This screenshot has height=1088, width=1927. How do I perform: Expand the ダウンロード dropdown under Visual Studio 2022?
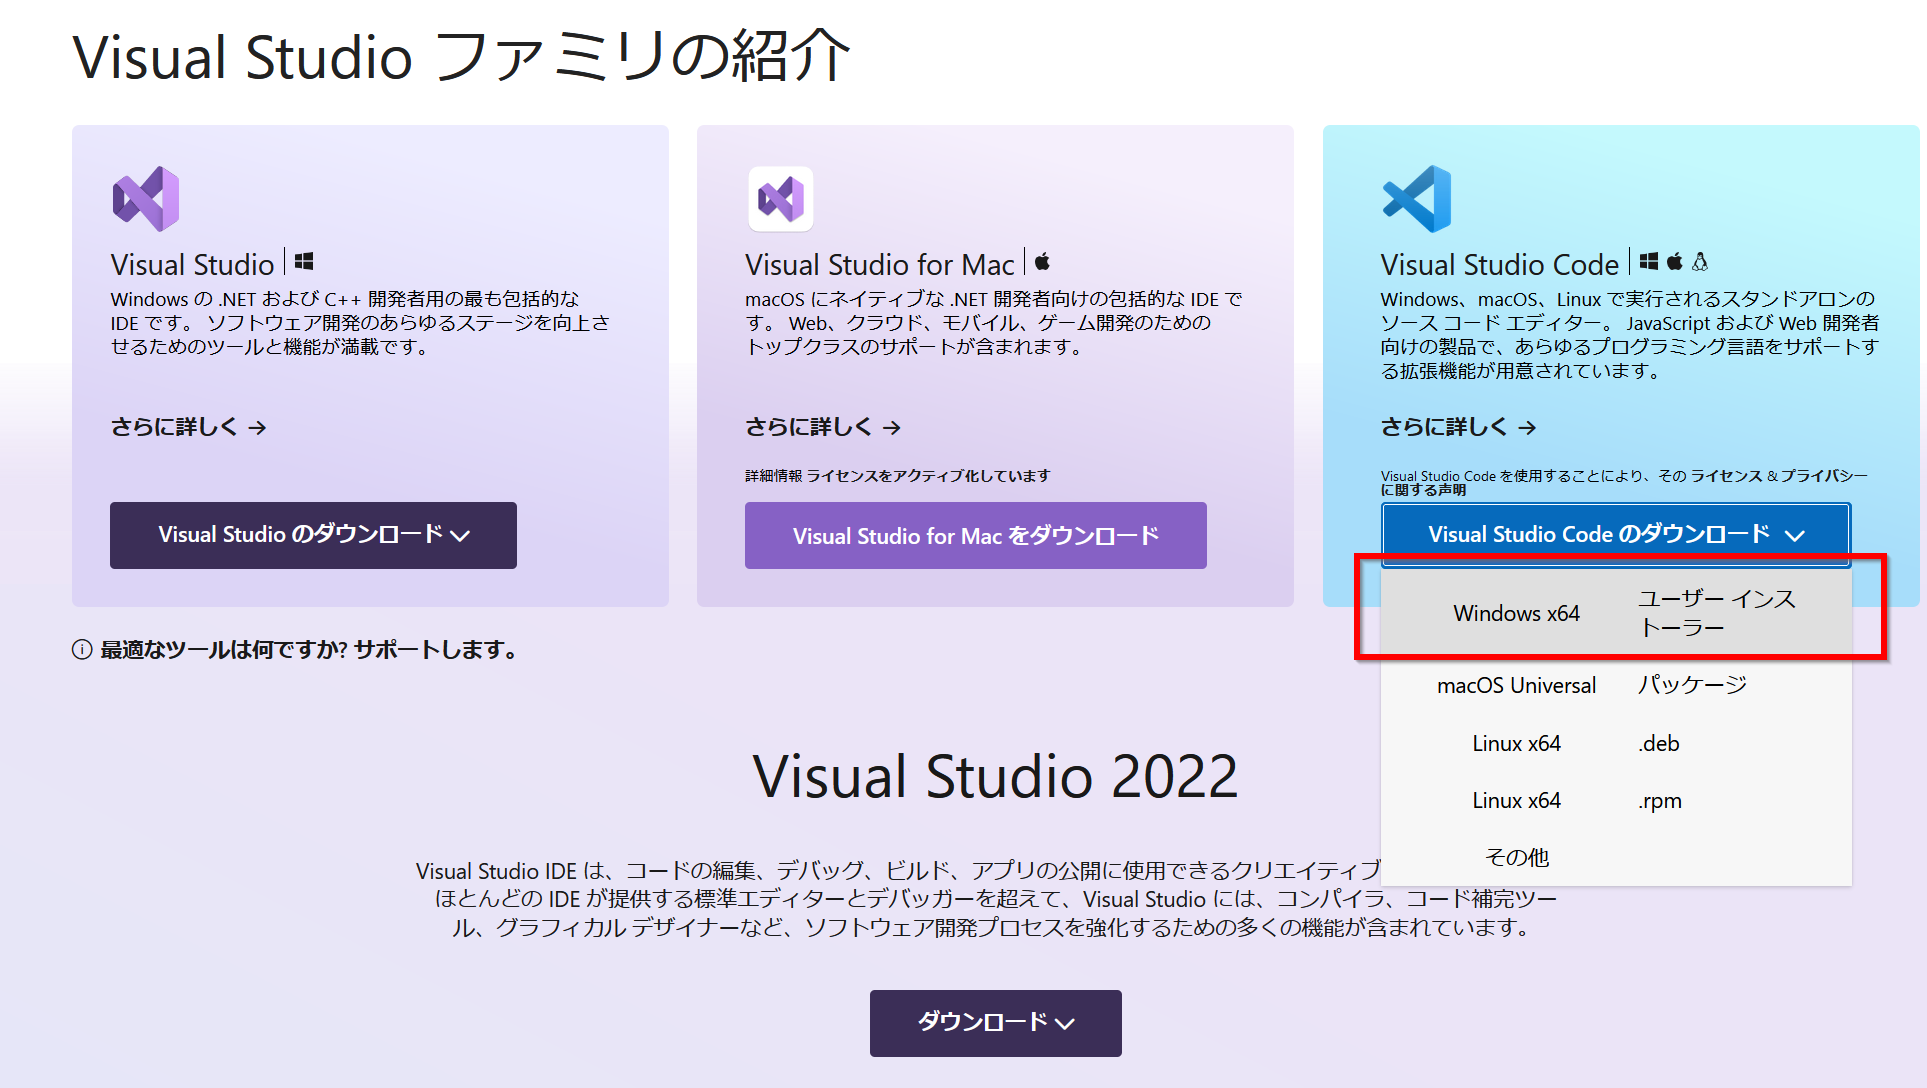point(996,1023)
